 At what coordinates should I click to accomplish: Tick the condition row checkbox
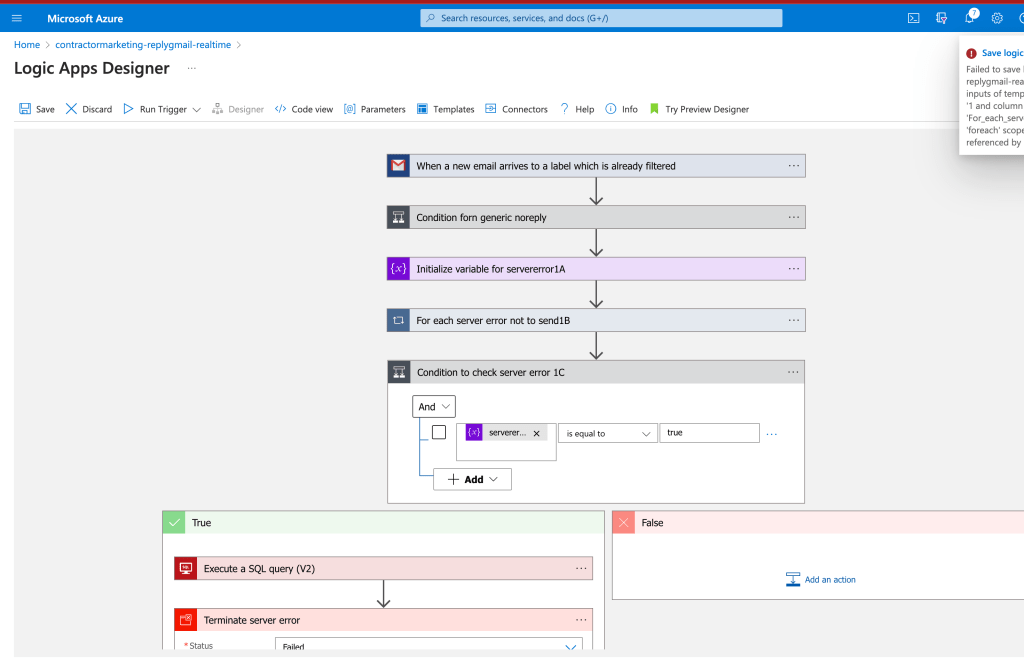(439, 433)
